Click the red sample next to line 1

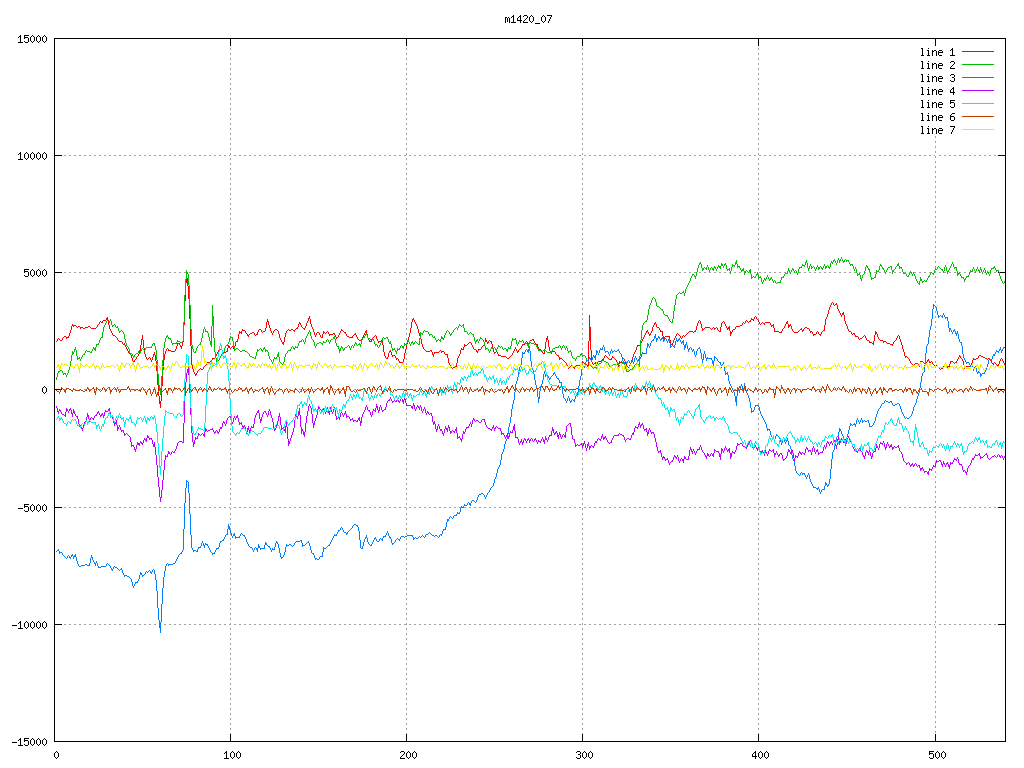pyautogui.click(x=978, y=52)
